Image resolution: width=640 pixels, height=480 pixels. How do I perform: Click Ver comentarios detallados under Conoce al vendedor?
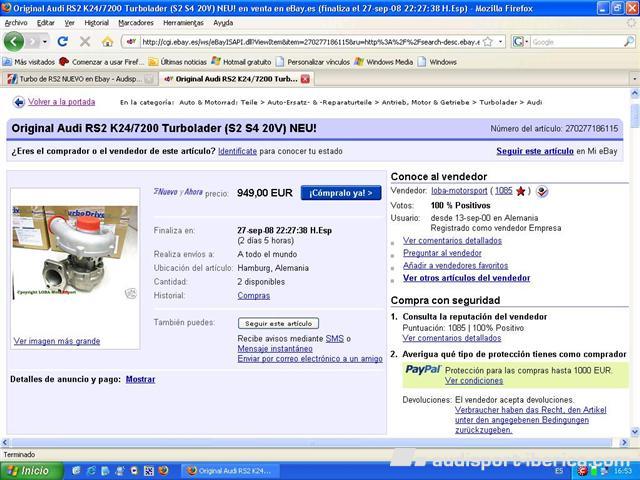coord(452,240)
